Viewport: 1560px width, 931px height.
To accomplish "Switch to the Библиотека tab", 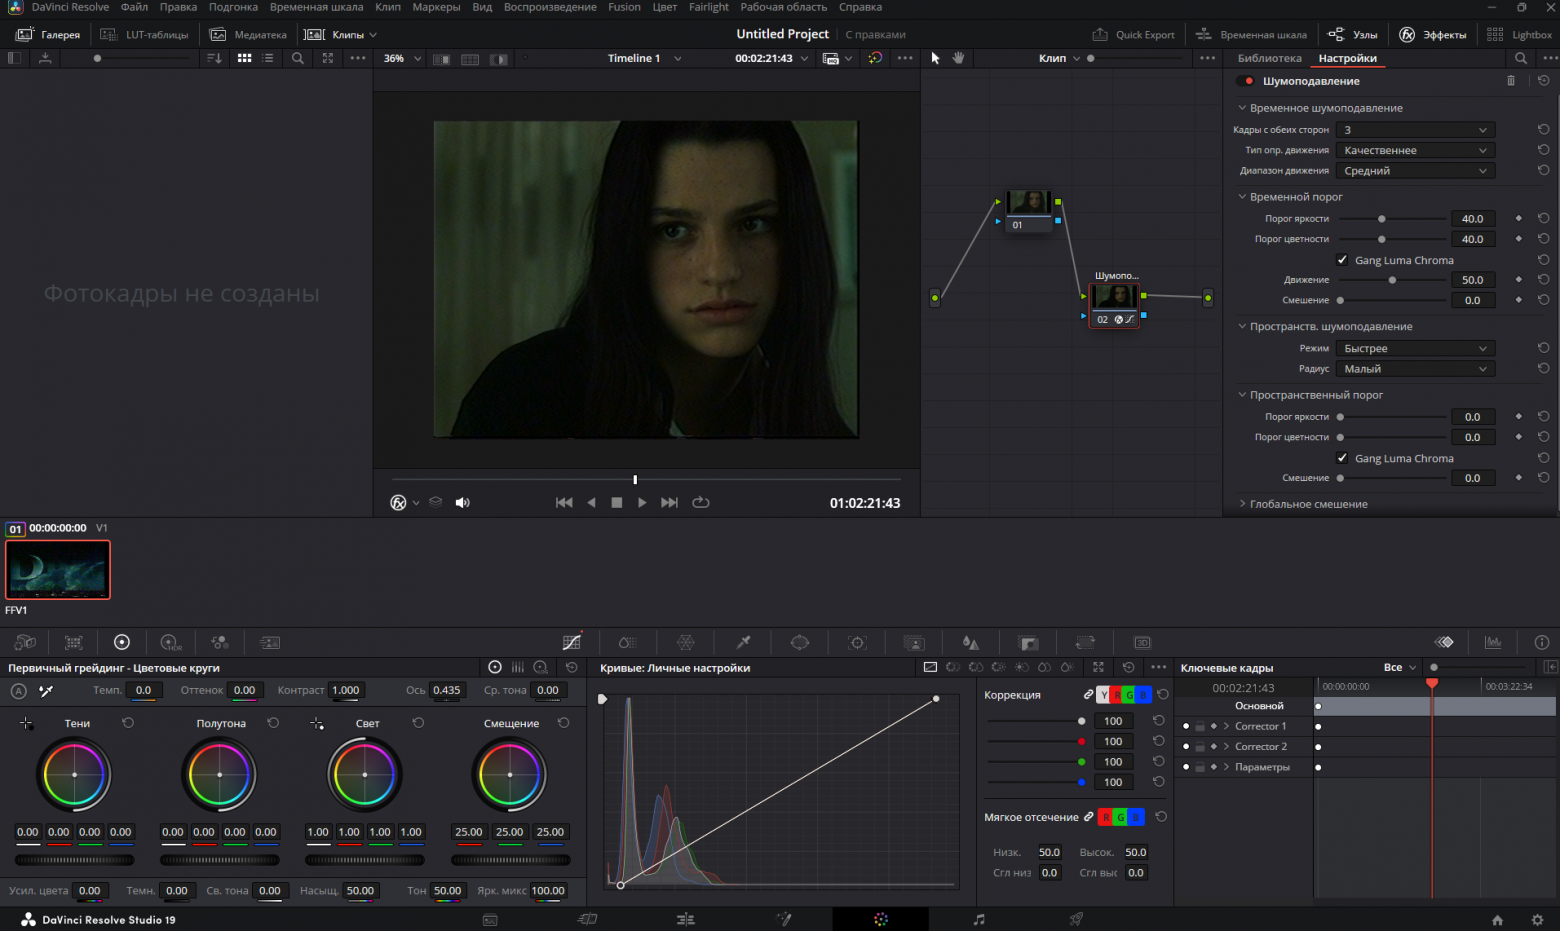I will click(1269, 58).
